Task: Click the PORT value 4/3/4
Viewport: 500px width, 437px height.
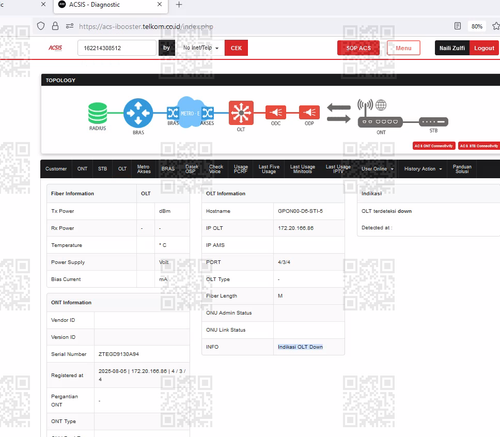Action: tap(284, 262)
